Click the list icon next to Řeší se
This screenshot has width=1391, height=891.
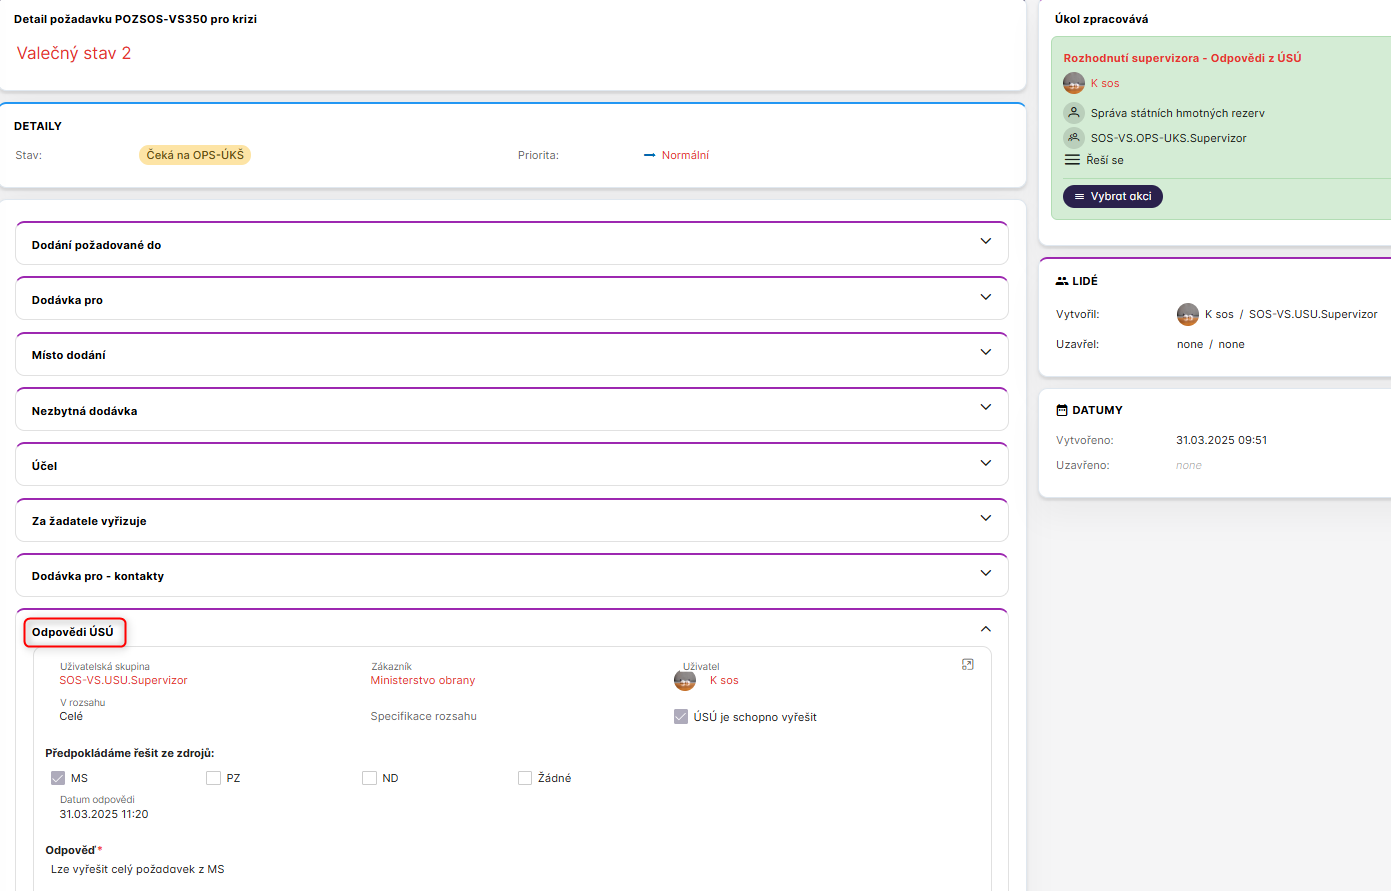coord(1072,160)
